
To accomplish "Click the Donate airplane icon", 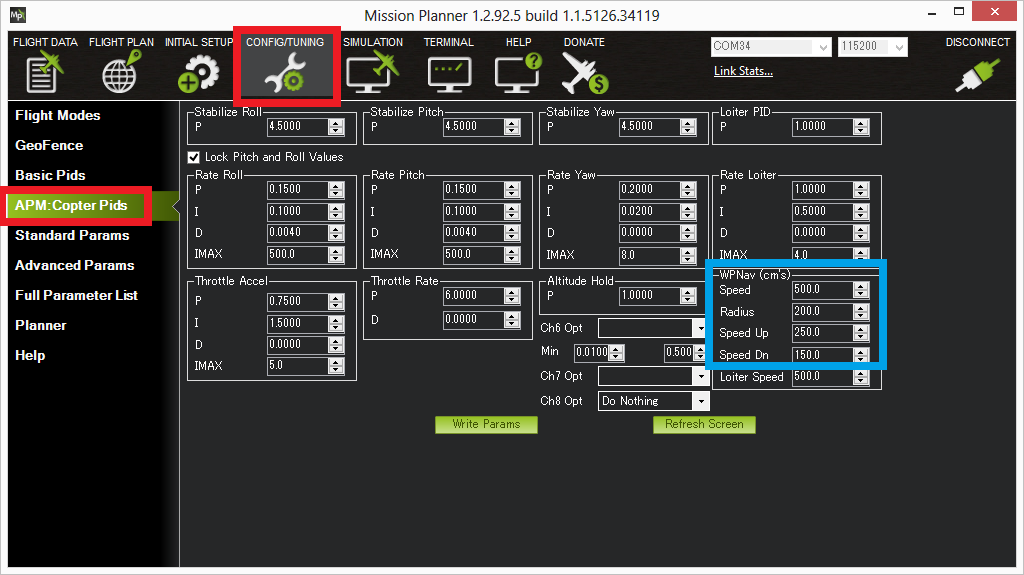I will [x=584, y=73].
